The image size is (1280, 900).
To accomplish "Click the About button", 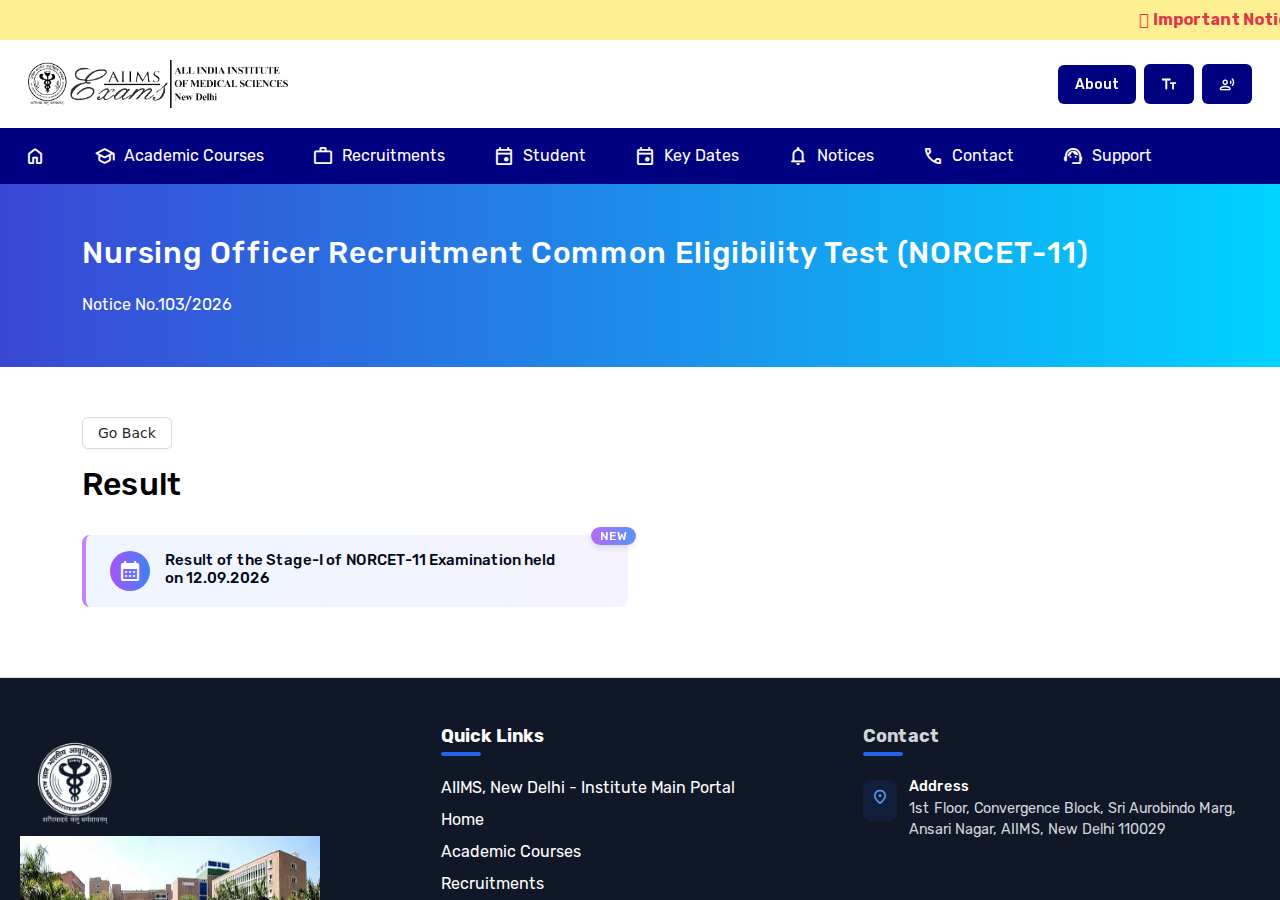I will (1097, 84).
